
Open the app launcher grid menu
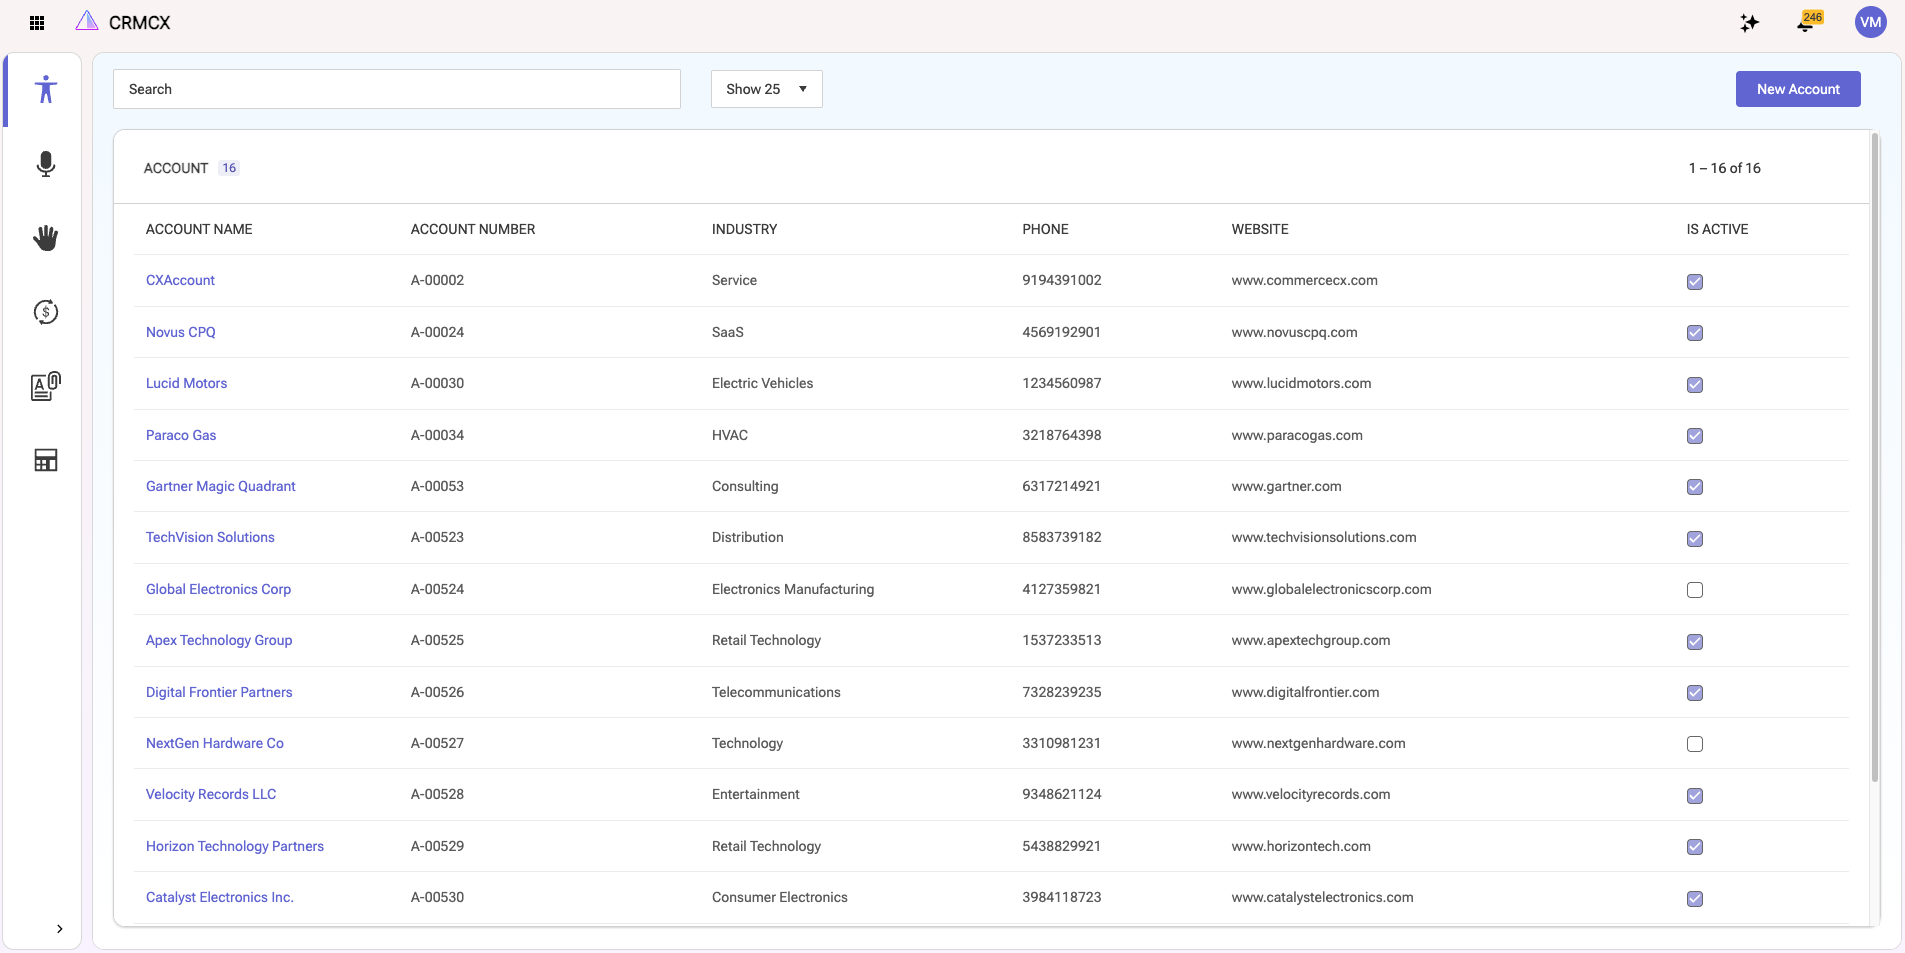(x=36, y=22)
